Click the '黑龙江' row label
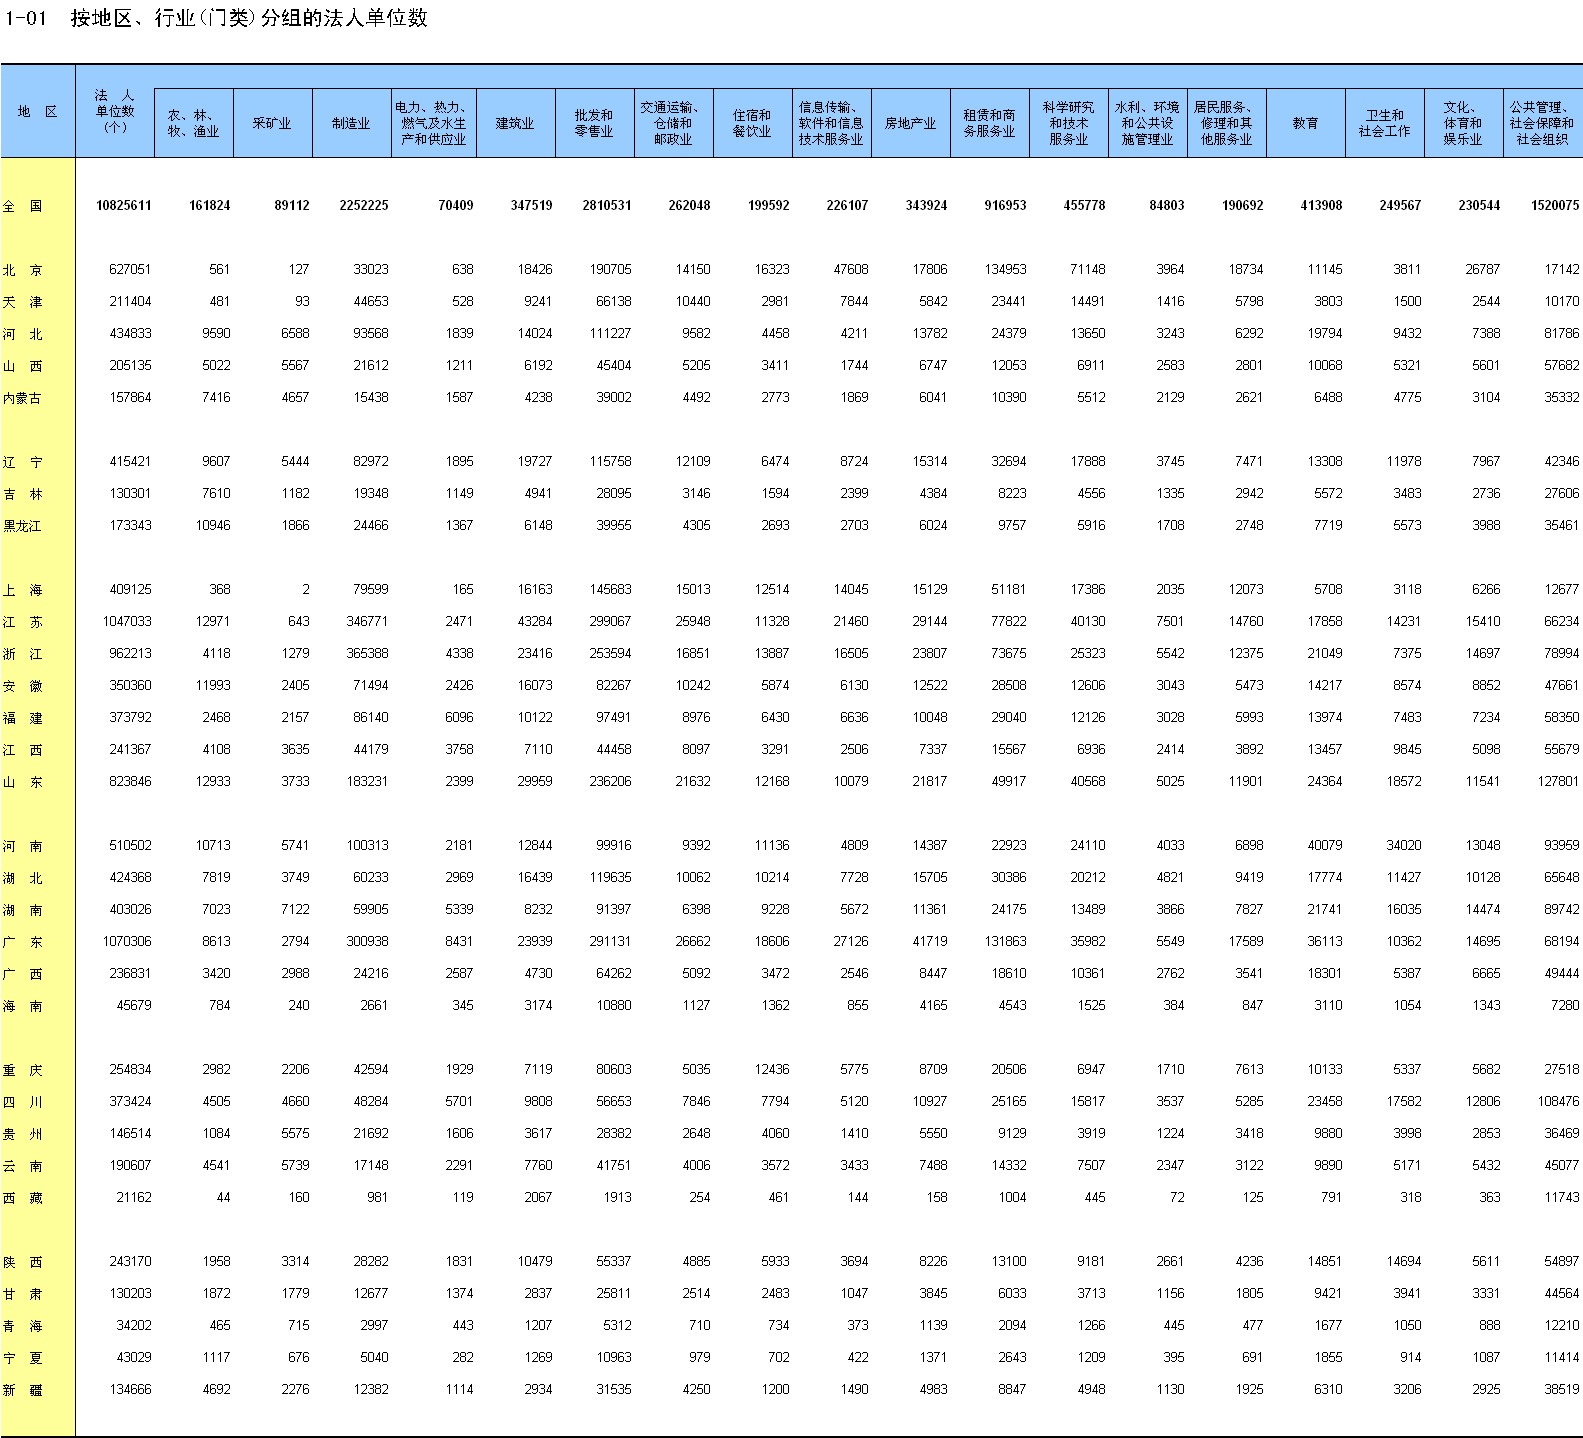This screenshot has height=1438, width=1583. pos(22,526)
